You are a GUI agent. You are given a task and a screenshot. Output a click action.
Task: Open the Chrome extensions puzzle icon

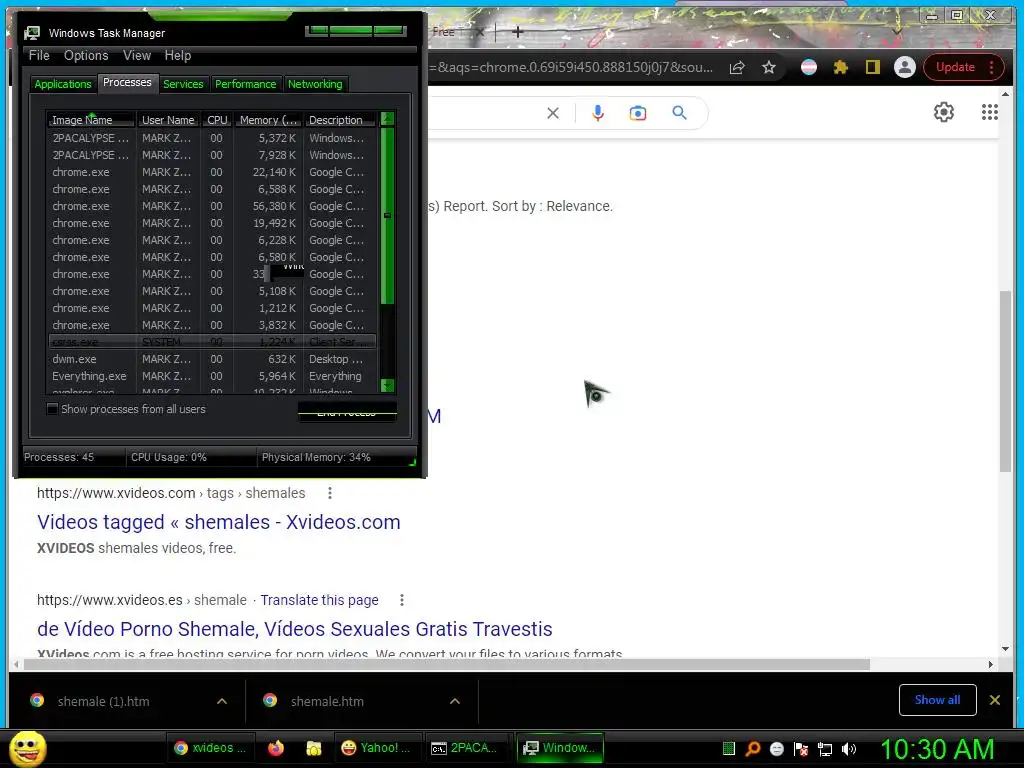point(840,67)
